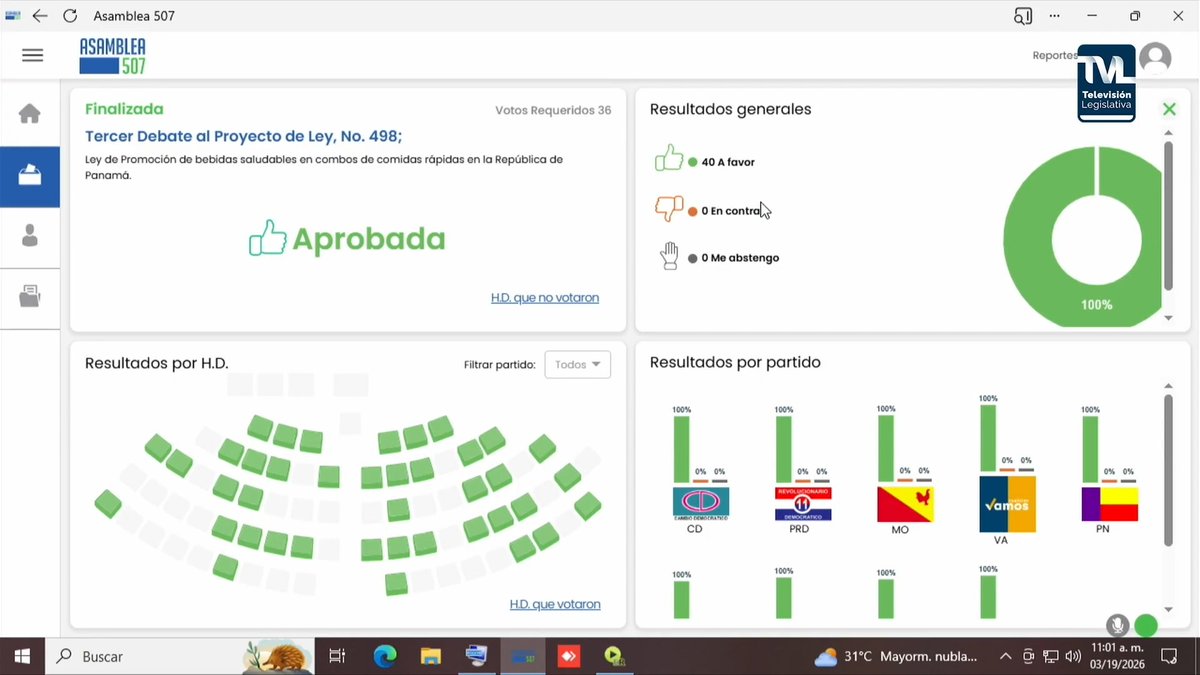
Task: Refresh the Asamblea 507 app
Action: coord(70,16)
